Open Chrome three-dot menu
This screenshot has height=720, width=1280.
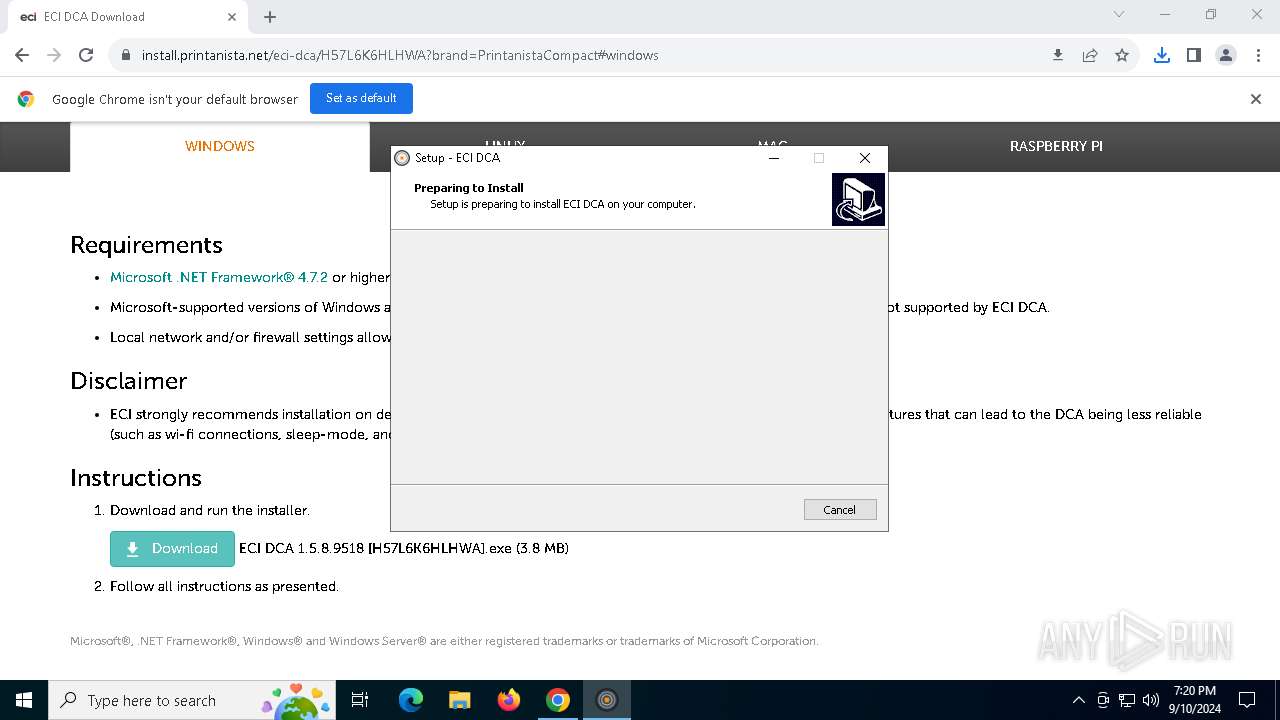[1258, 55]
